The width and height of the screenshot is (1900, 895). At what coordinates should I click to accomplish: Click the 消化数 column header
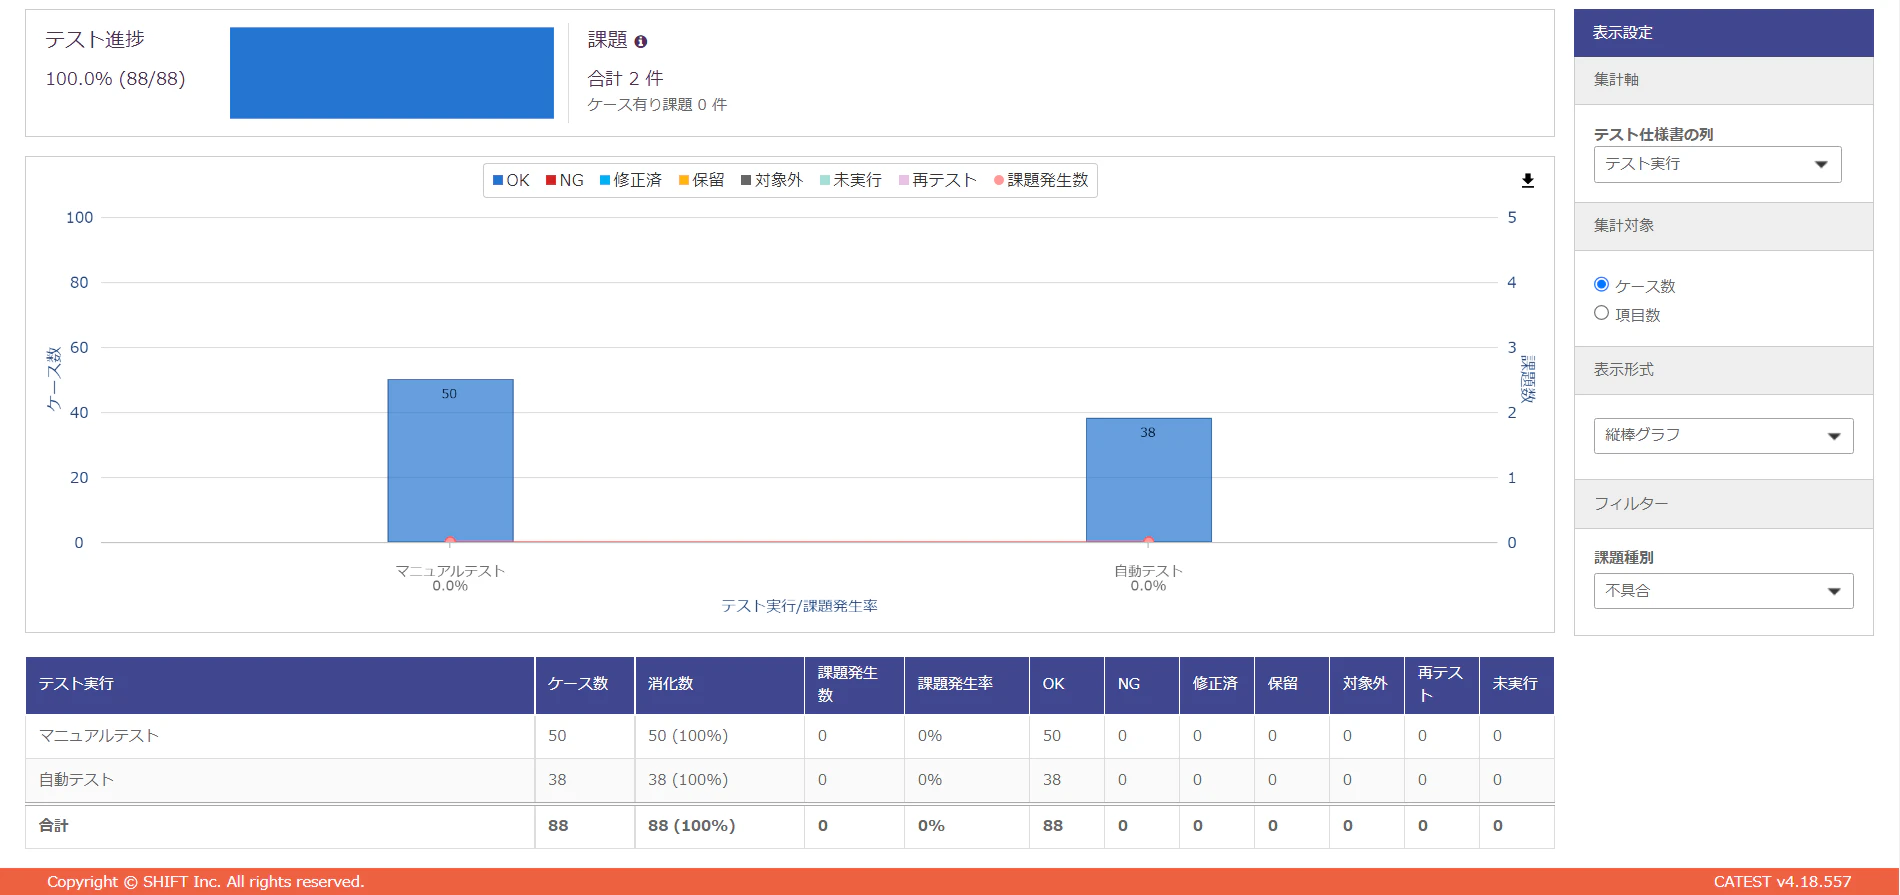720,685
